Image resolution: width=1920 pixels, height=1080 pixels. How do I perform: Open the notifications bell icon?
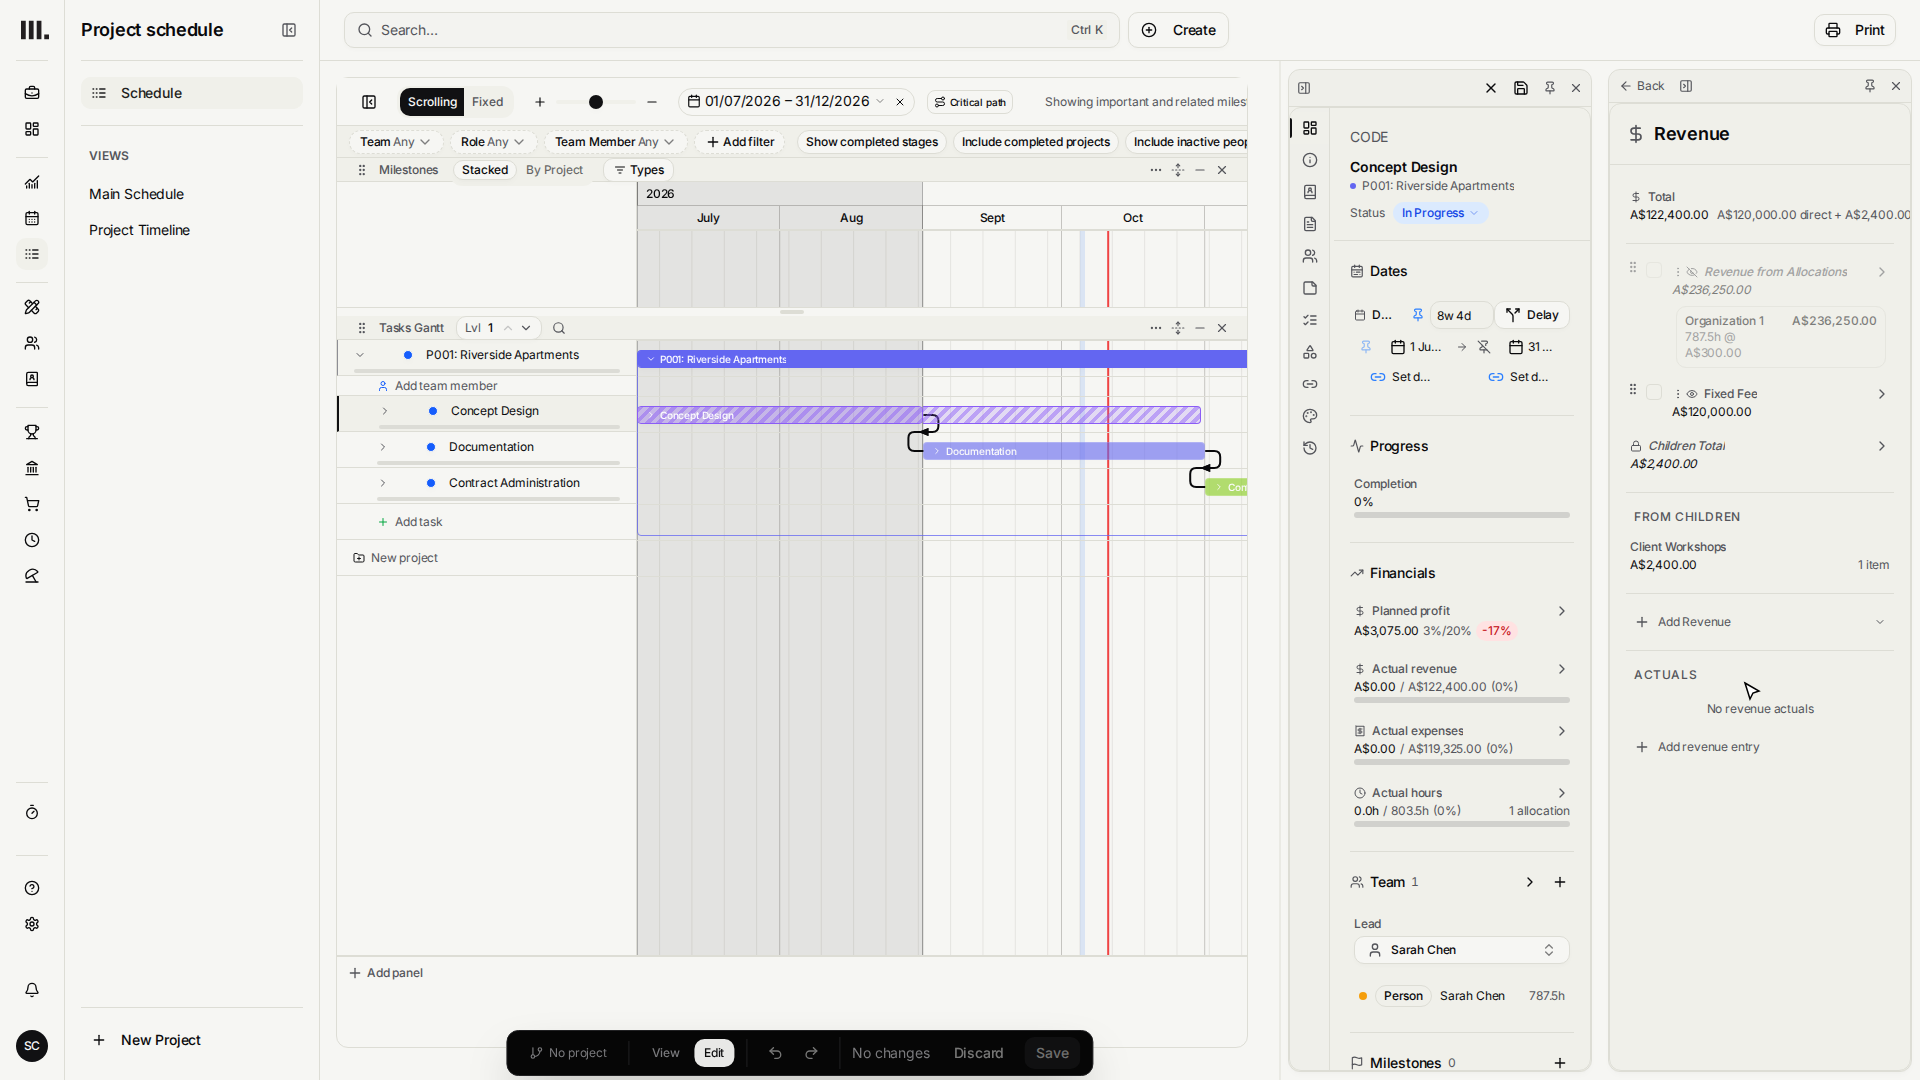click(x=32, y=990)
